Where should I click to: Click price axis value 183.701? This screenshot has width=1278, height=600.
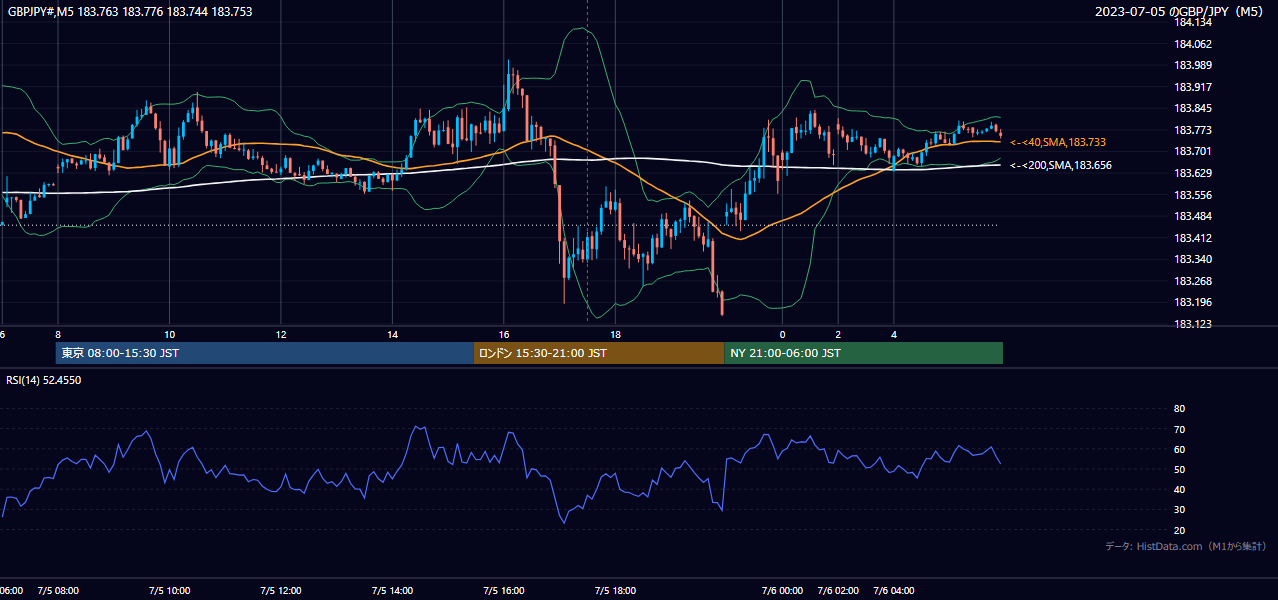pyautogui.click(x=1192, y=152)
